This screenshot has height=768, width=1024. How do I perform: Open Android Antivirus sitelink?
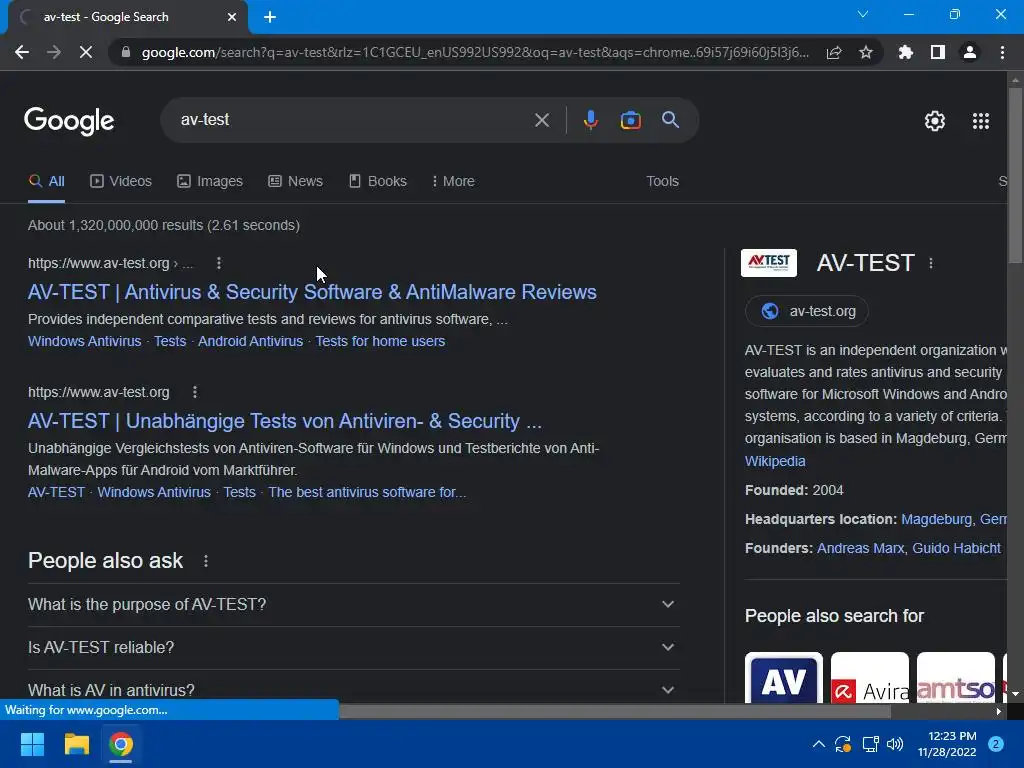coord(250,341)
